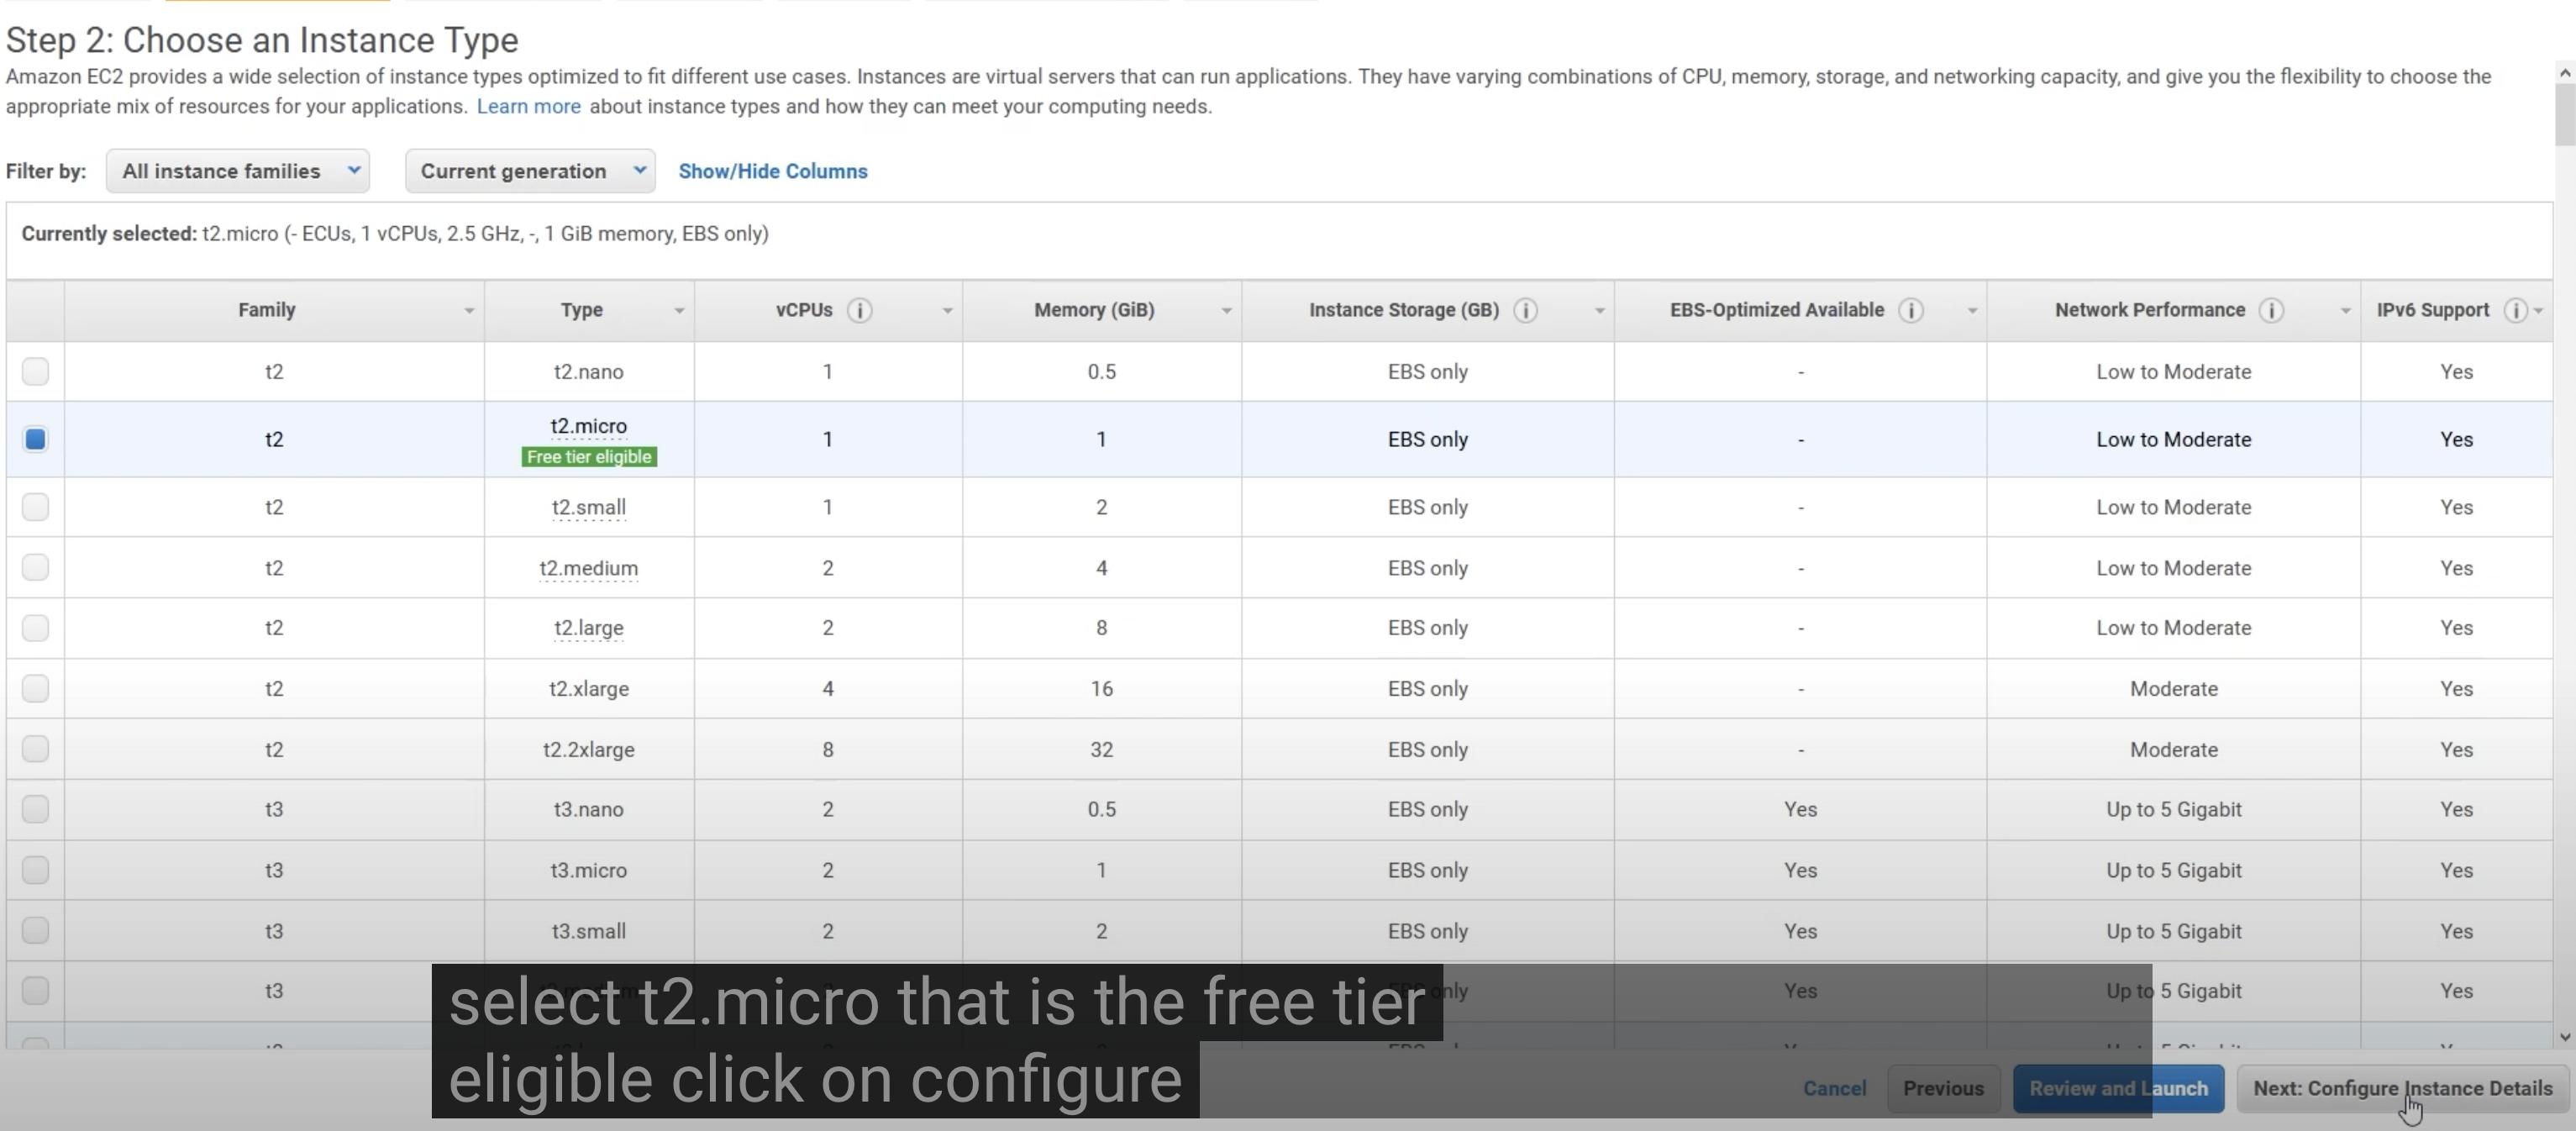The width and height of the screenshot is (2576, 1131).
Task: Click the Learn more link
Action: tap(528, 106)
